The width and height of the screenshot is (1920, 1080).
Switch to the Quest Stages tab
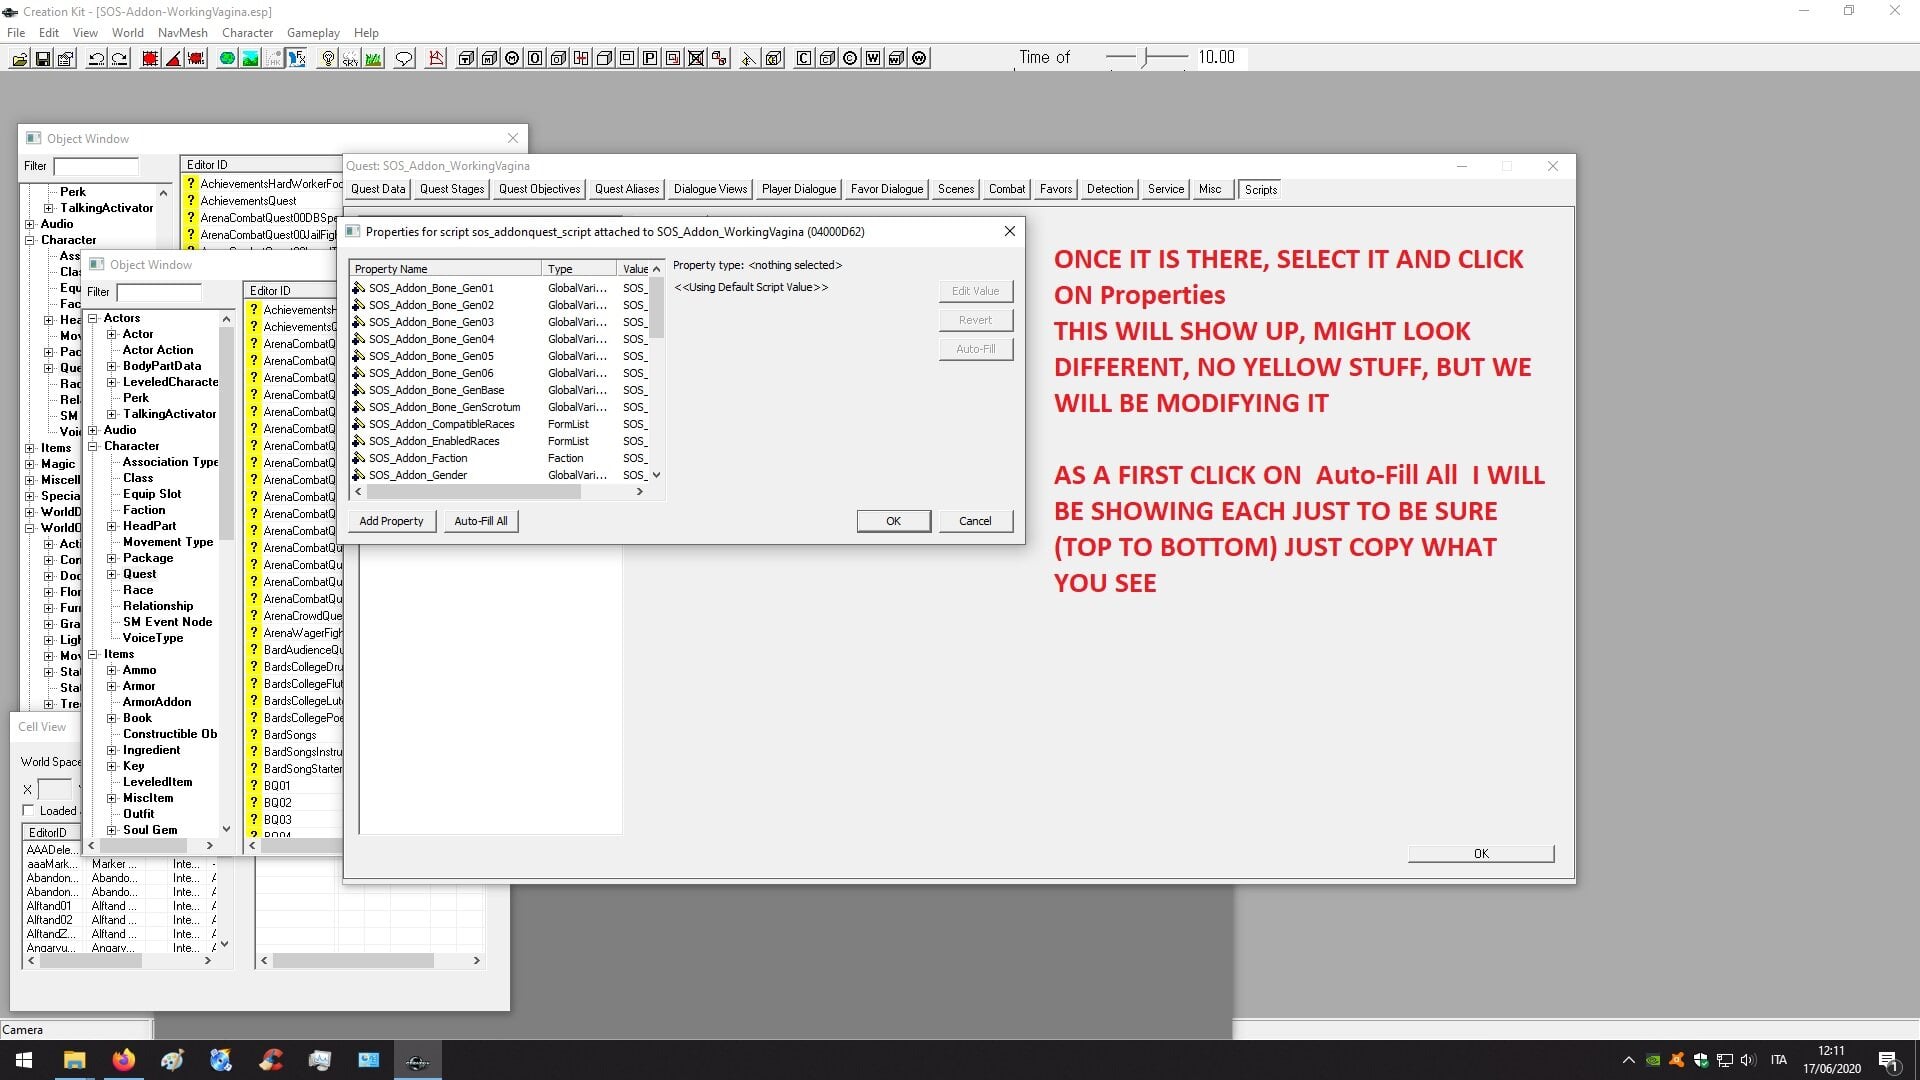[x=452, y=189]
